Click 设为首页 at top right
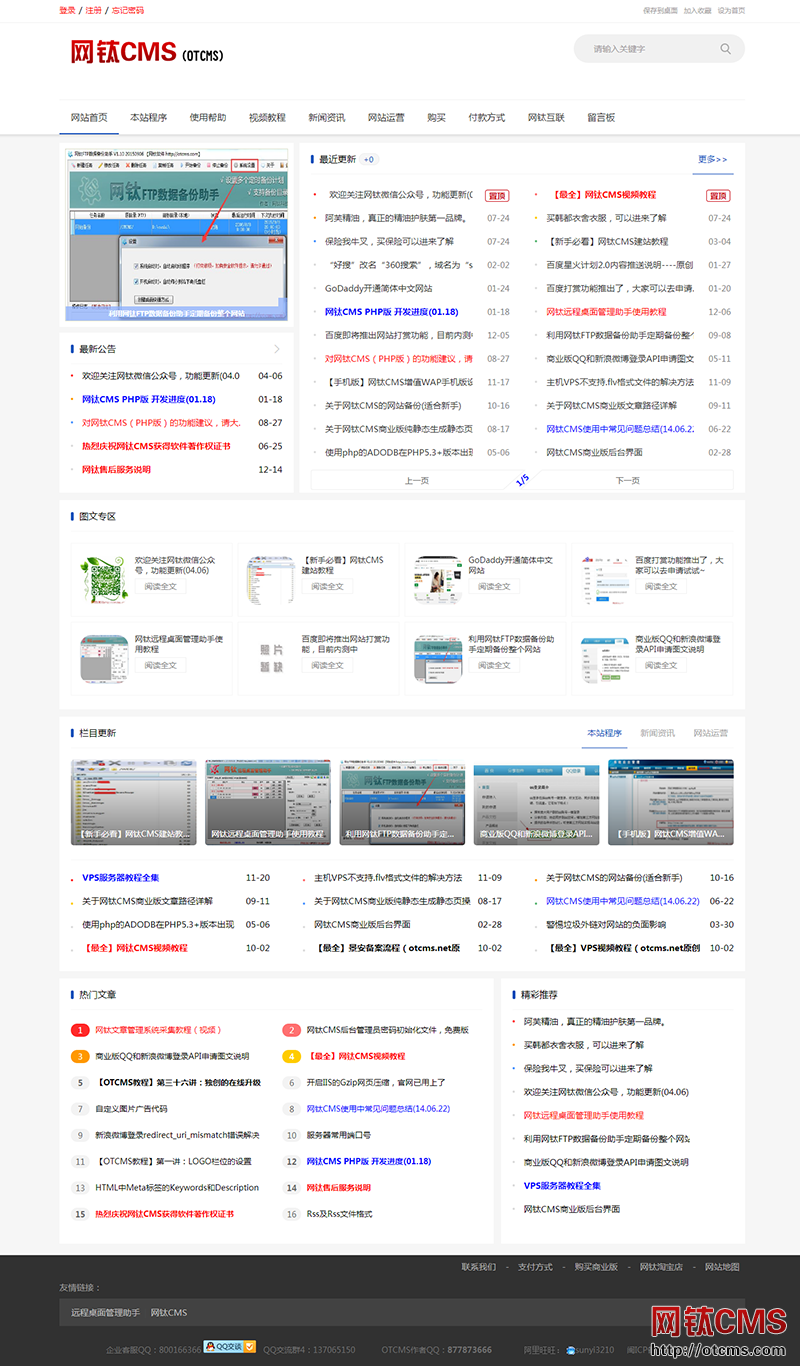The width and height of the screenshot is (800, 1366). click(x=732, y=10)
